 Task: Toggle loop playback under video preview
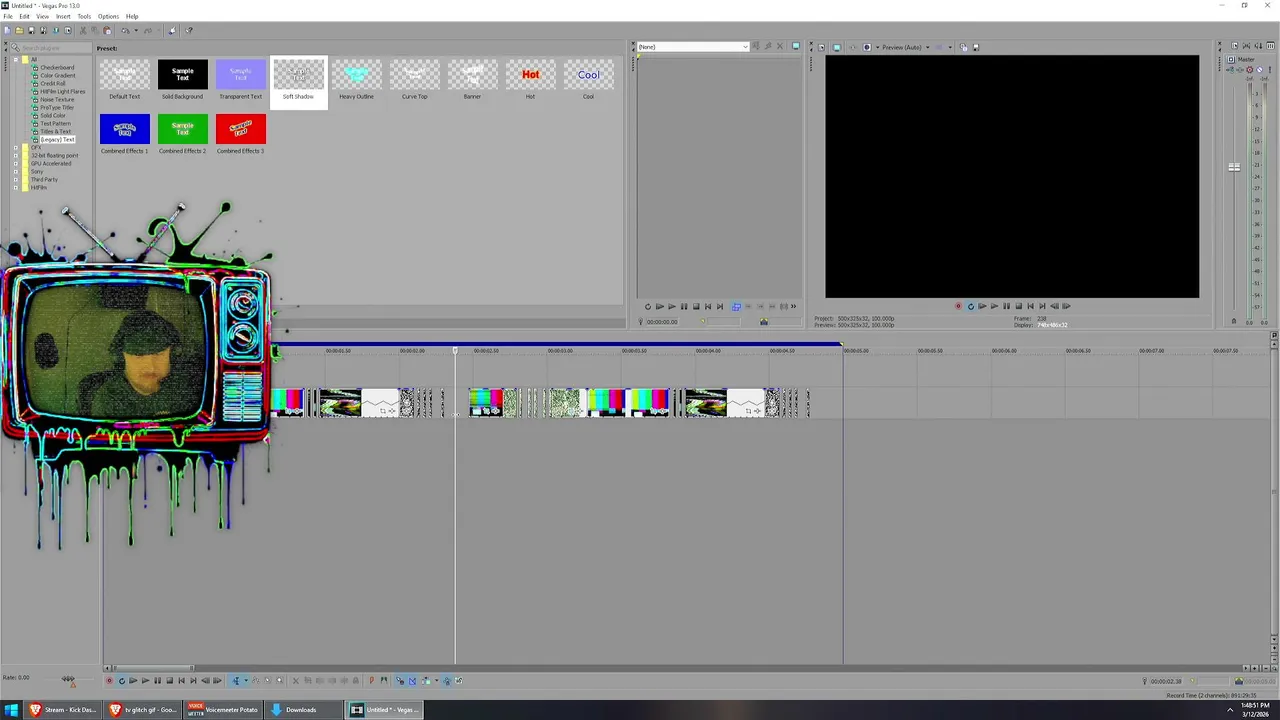(x=971, y=306)
